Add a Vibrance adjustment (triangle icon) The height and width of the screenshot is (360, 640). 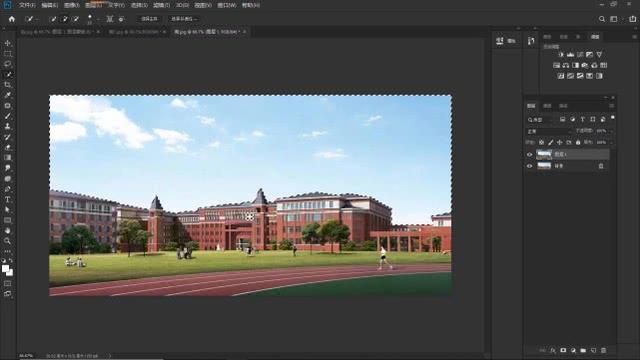[599, 54]
